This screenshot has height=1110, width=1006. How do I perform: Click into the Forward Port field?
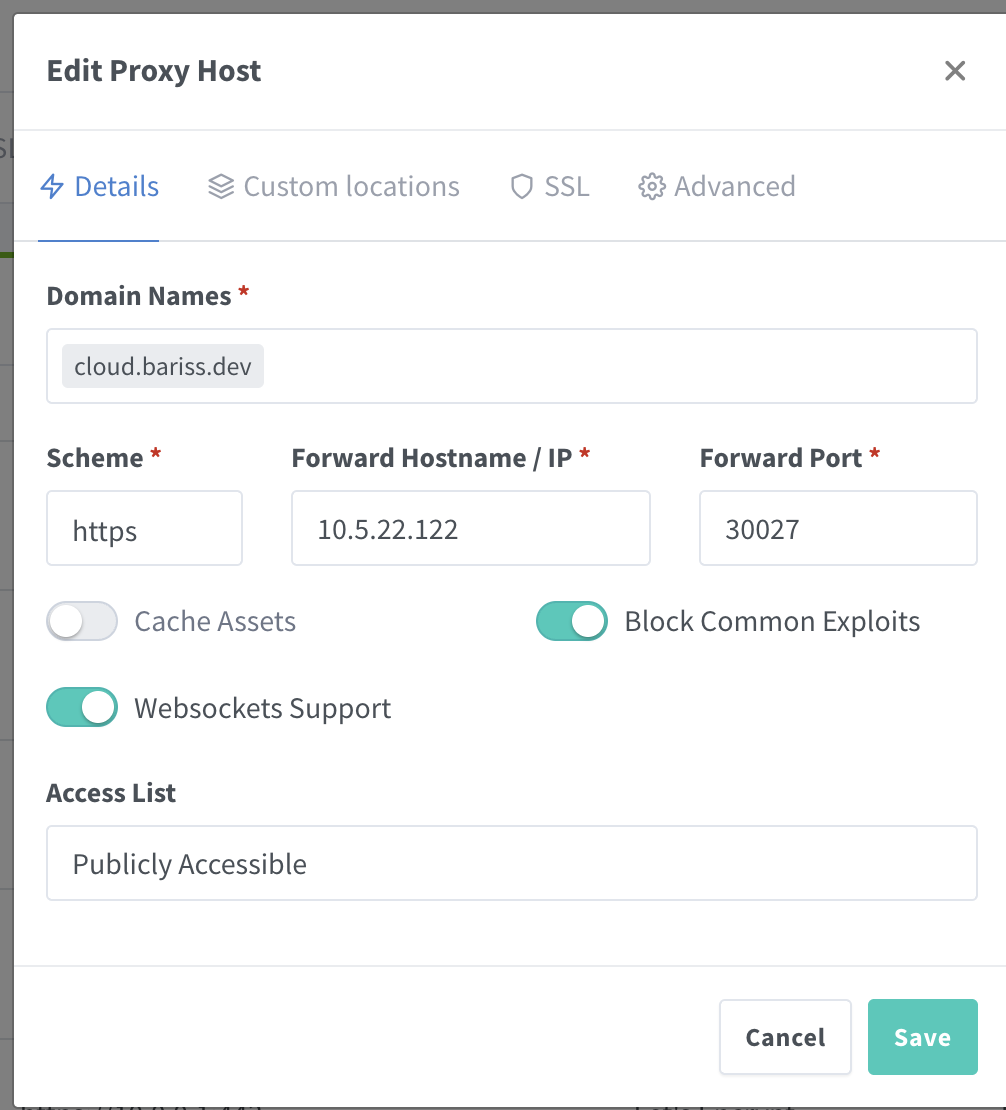point(838,528)
